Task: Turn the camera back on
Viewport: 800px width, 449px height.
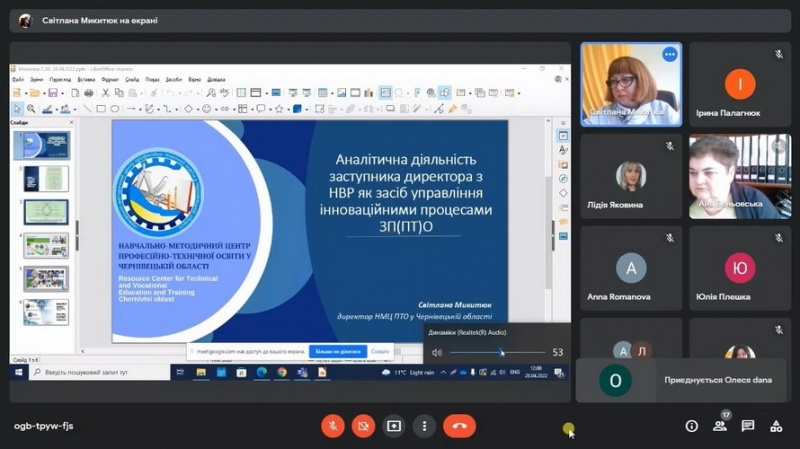Action: [363, 425]
